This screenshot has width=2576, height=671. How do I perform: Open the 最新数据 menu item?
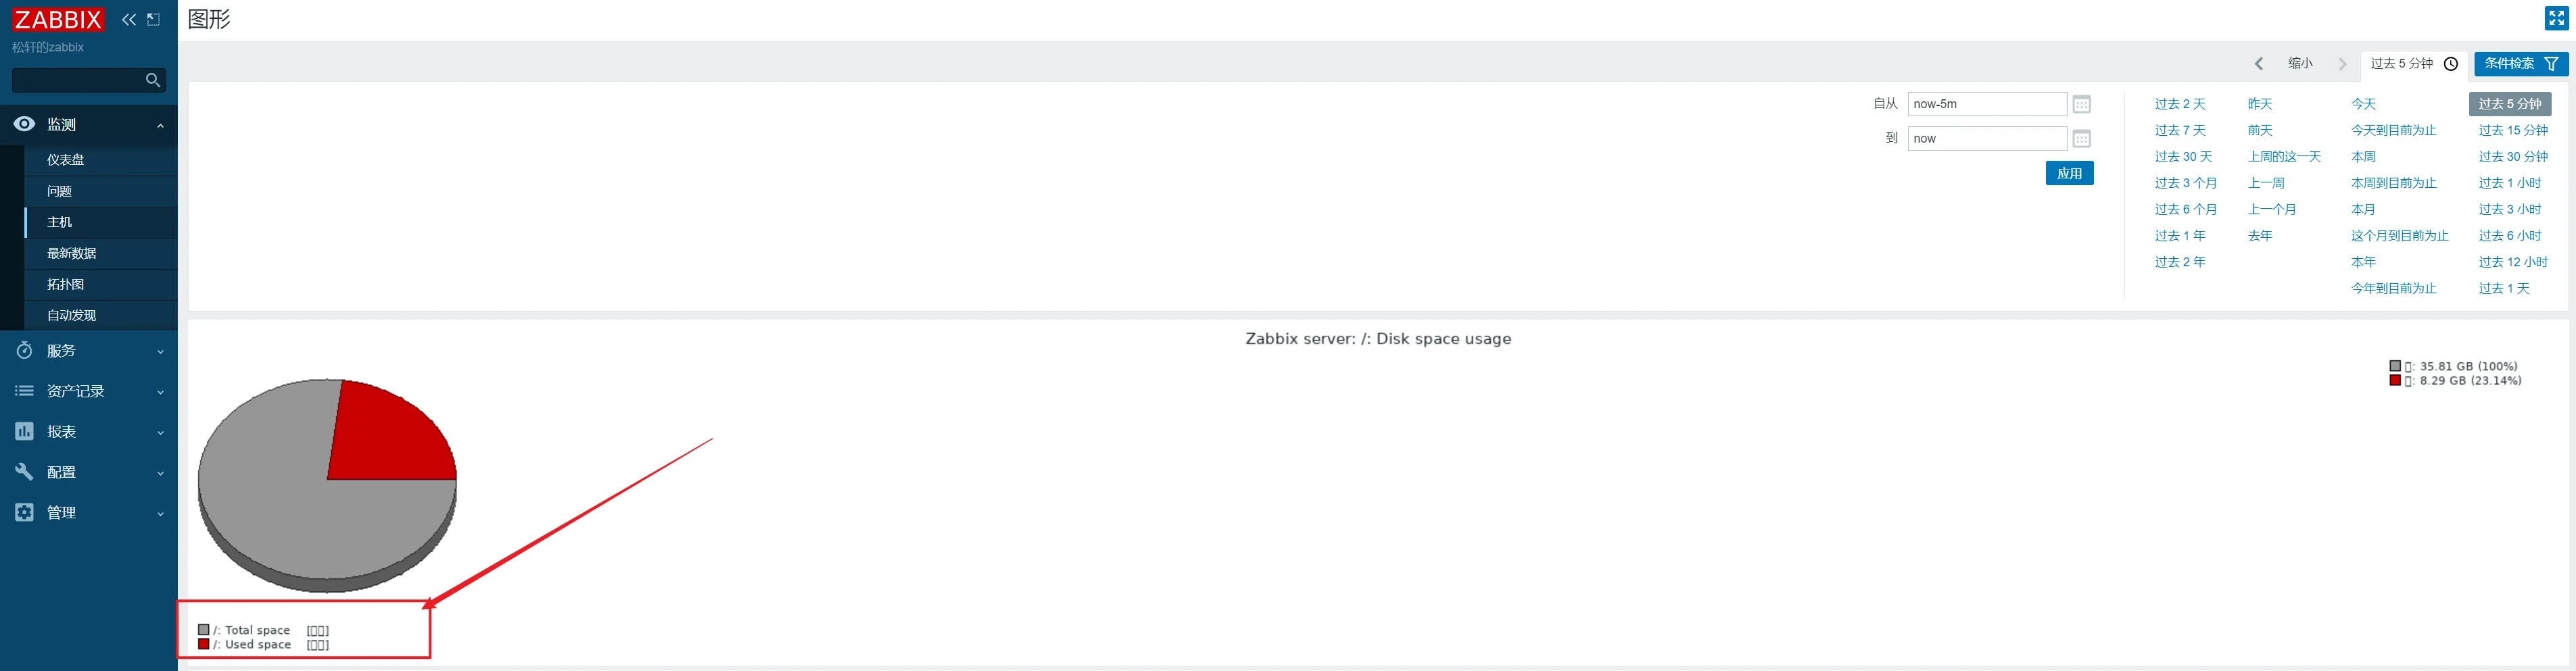pyautogui.click(x=72, y=254)
